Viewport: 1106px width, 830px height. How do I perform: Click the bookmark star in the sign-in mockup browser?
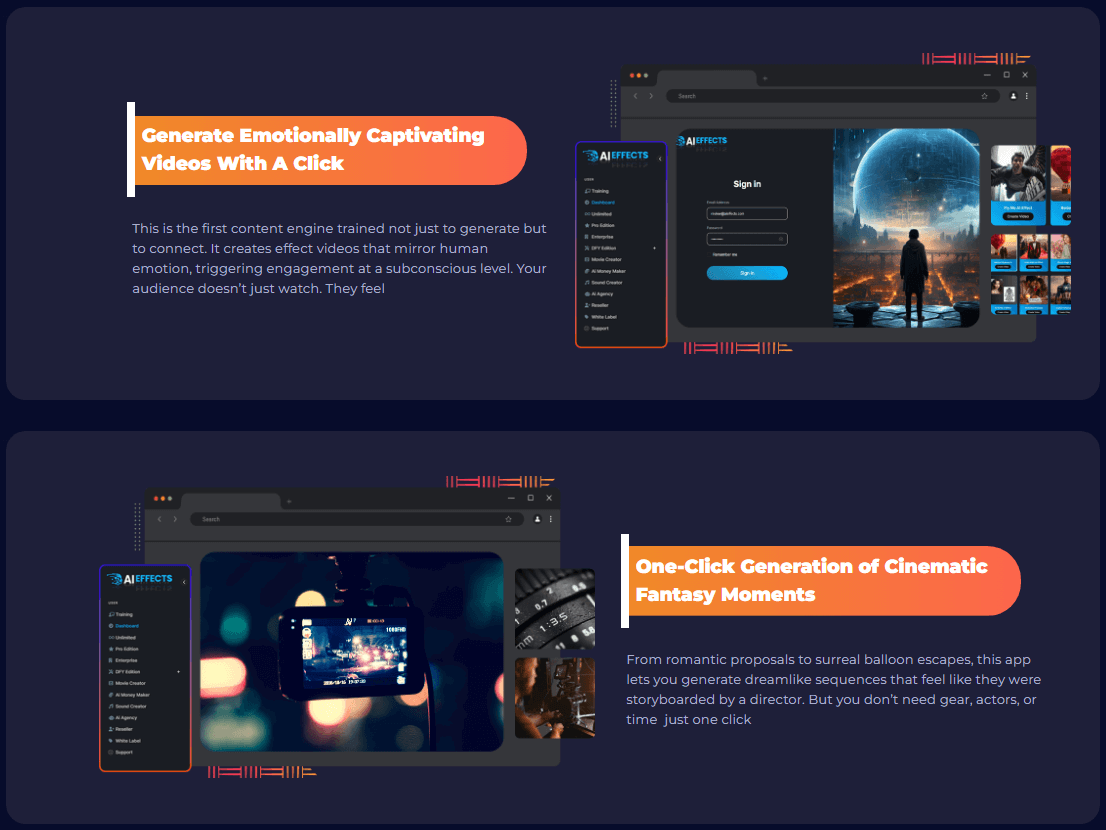(984, 96)
